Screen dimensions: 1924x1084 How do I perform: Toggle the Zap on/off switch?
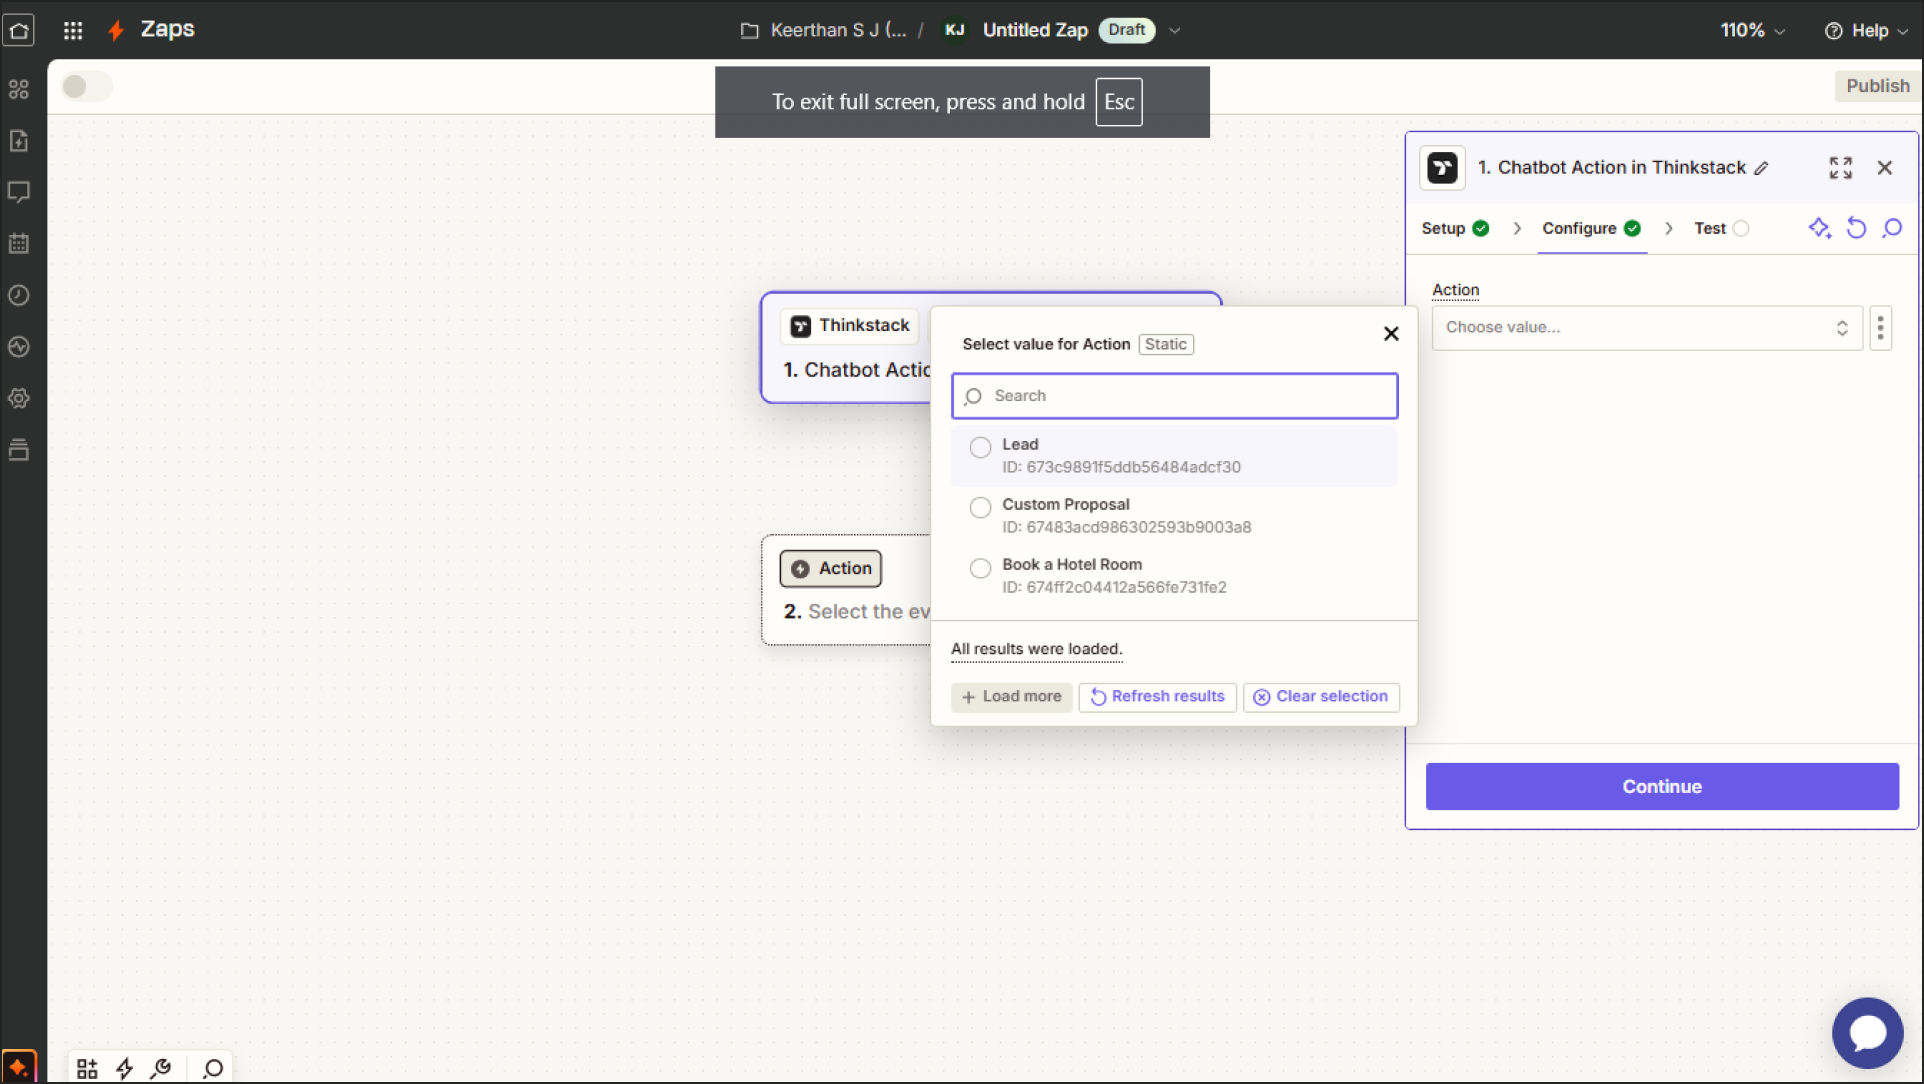point(87,87)
